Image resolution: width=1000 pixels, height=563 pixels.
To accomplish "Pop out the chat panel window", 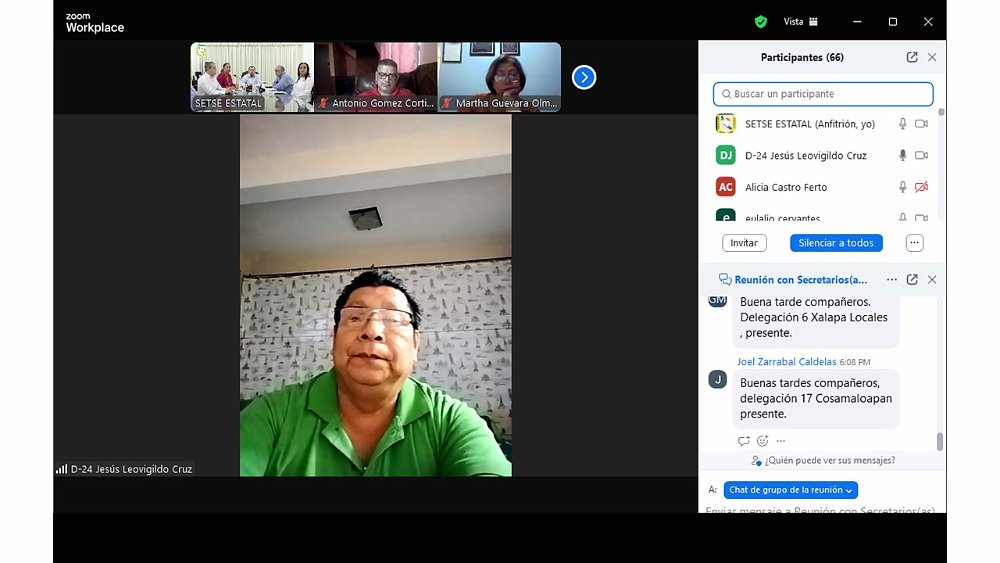I will coord(912,280).
